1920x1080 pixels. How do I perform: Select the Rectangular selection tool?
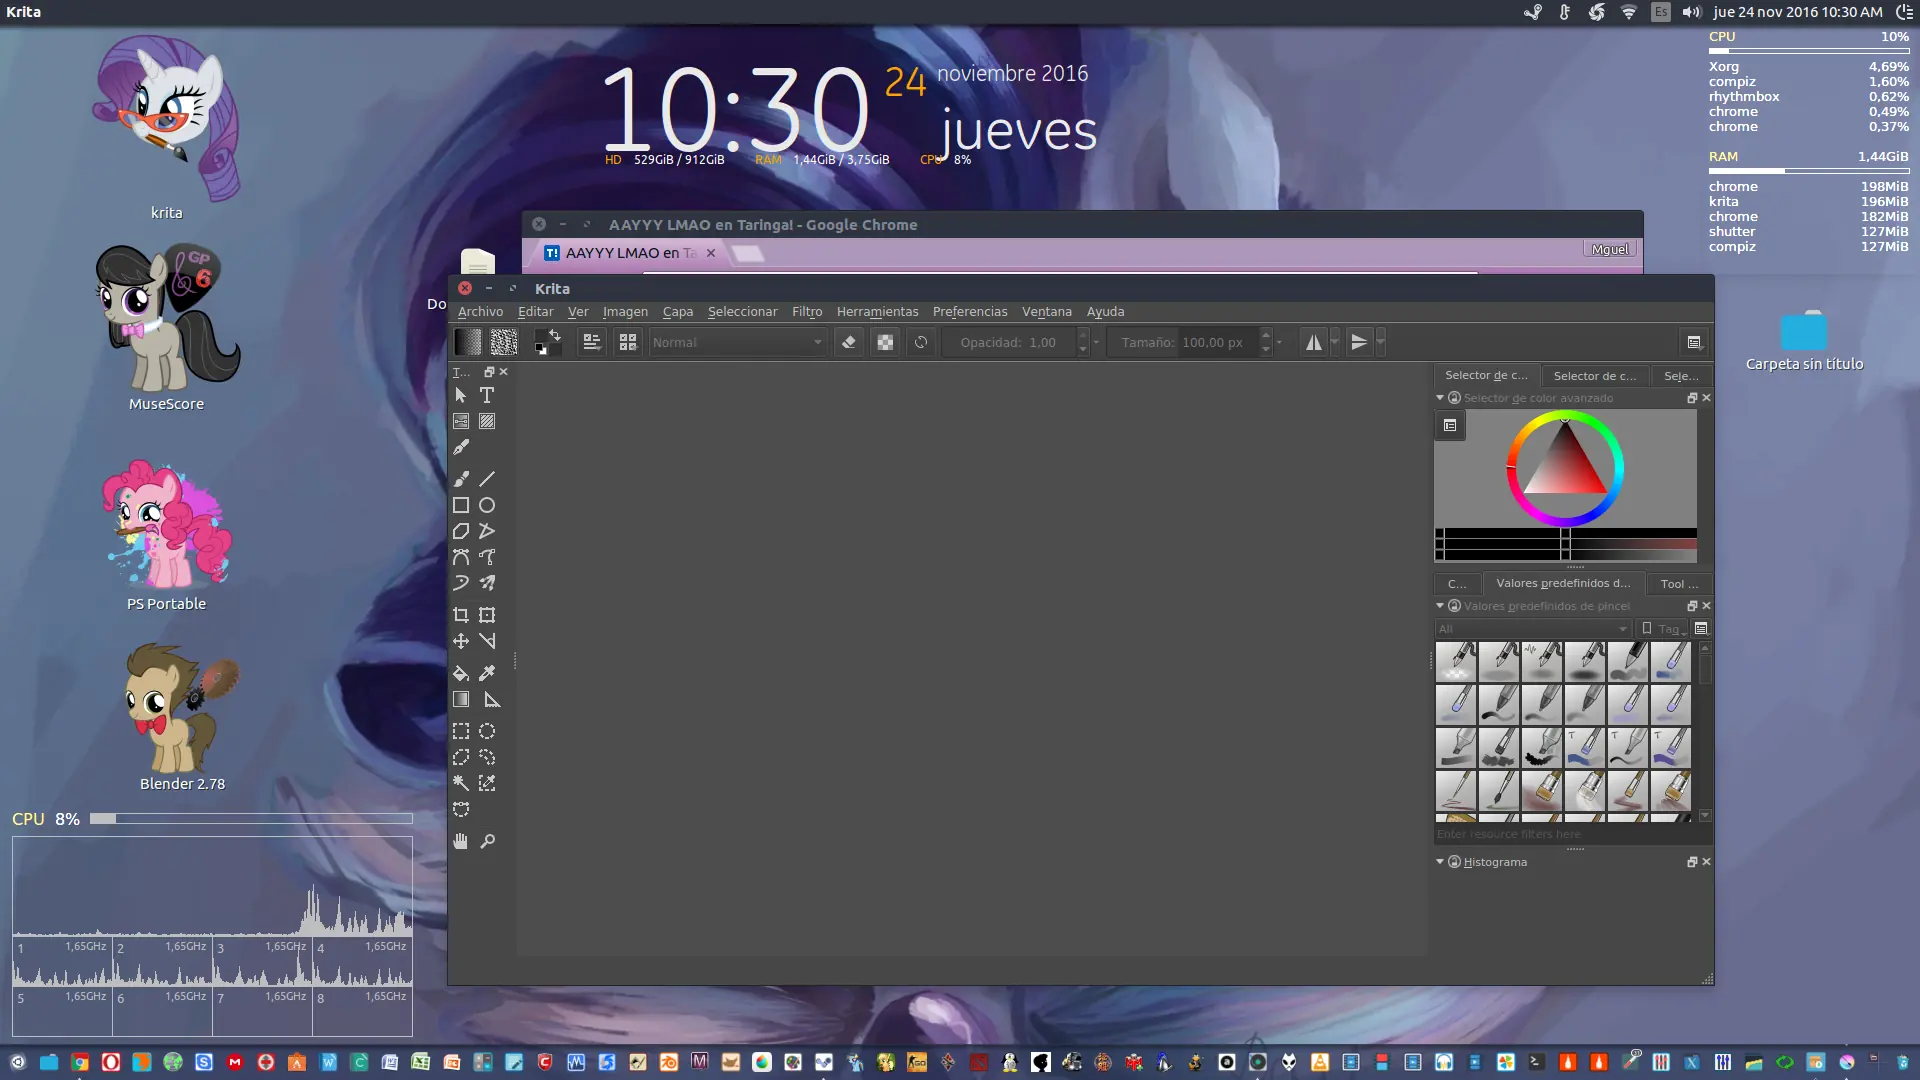point(461,731)
